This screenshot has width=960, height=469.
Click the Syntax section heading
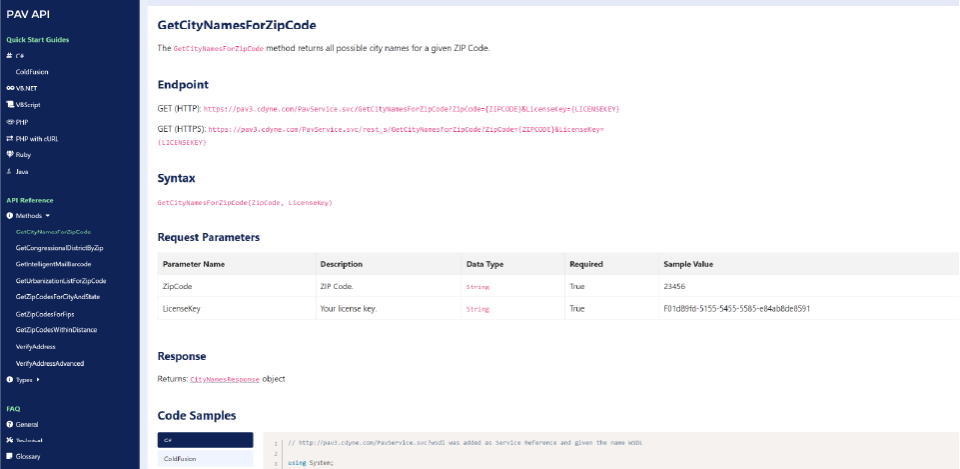[176, 179]
